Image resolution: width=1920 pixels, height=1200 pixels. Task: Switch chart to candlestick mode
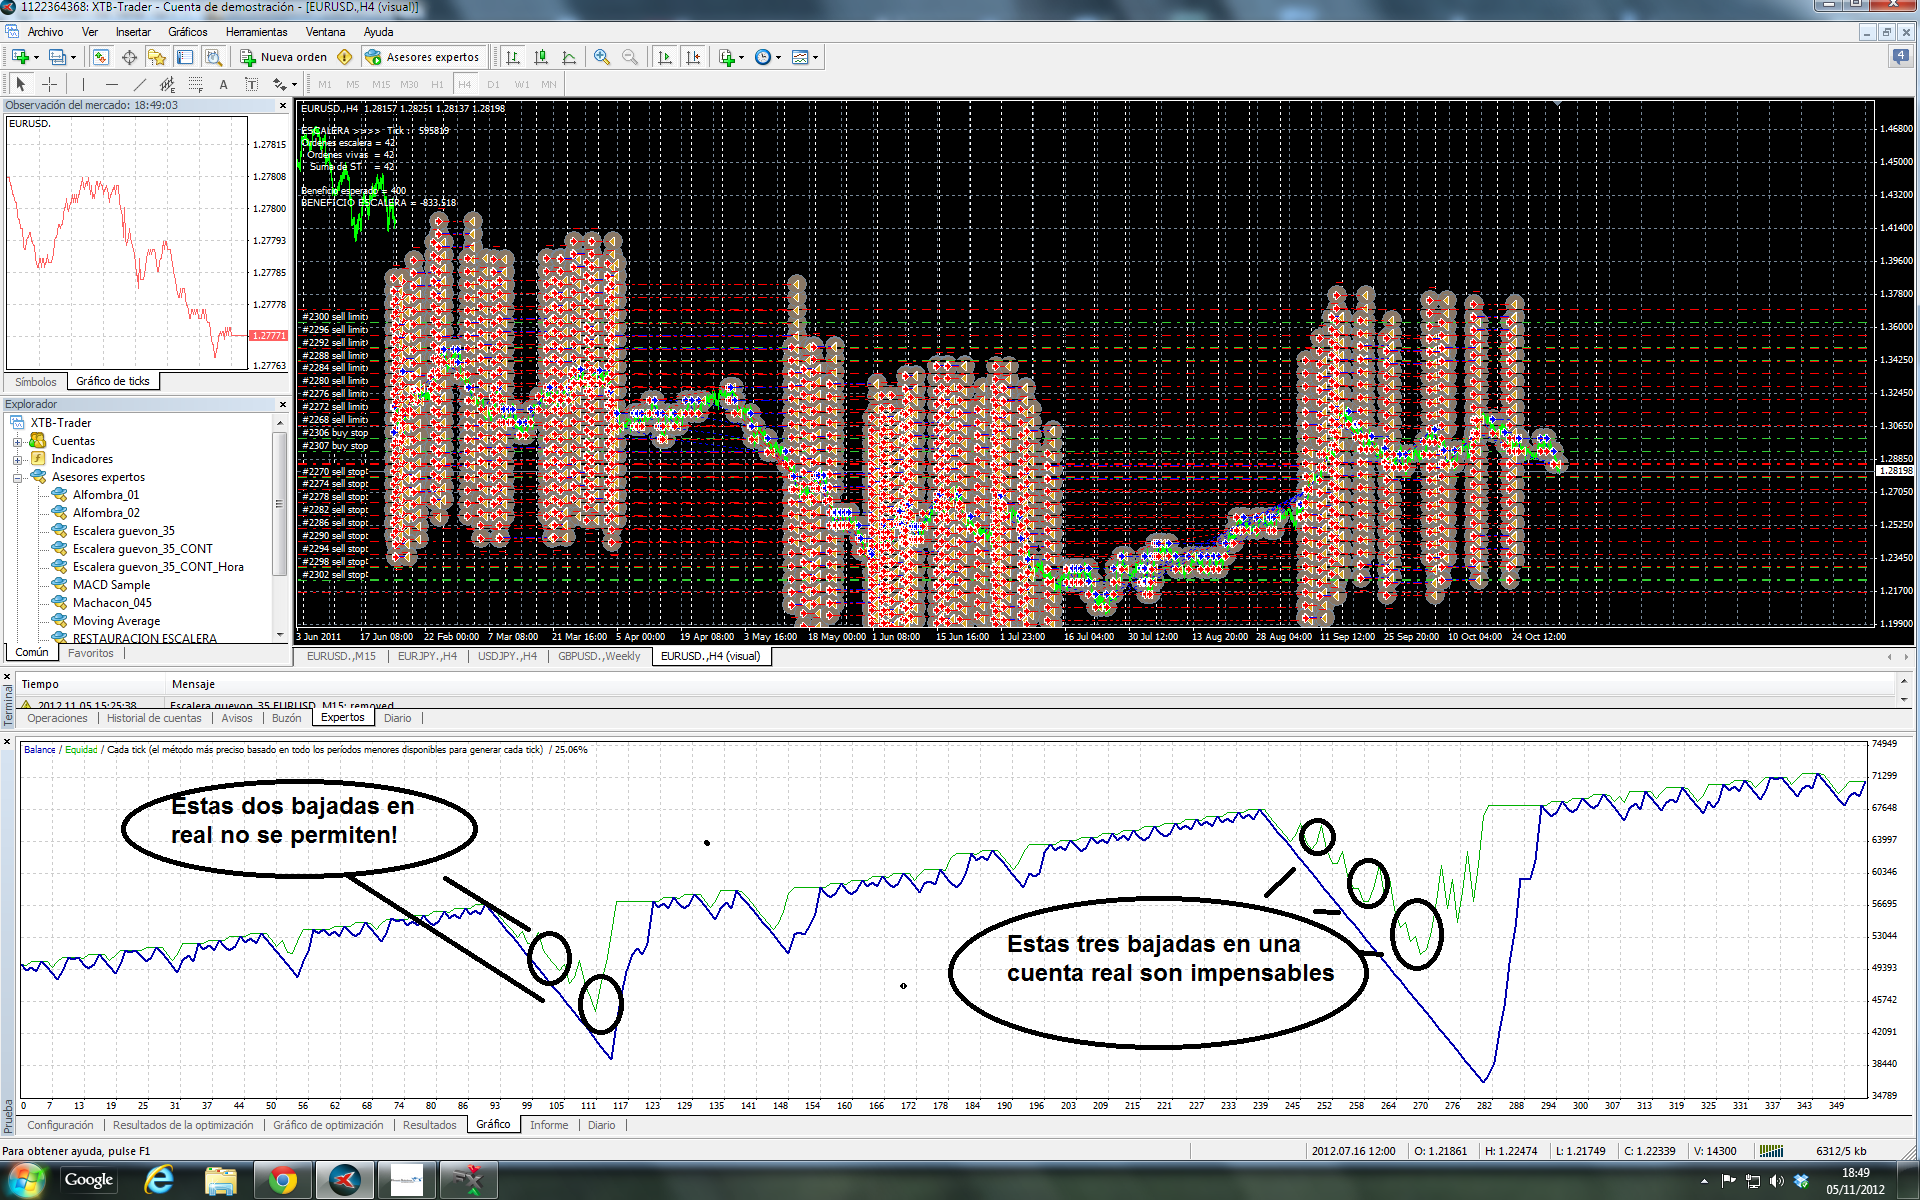pyautogui.click(x=541, y=57)
